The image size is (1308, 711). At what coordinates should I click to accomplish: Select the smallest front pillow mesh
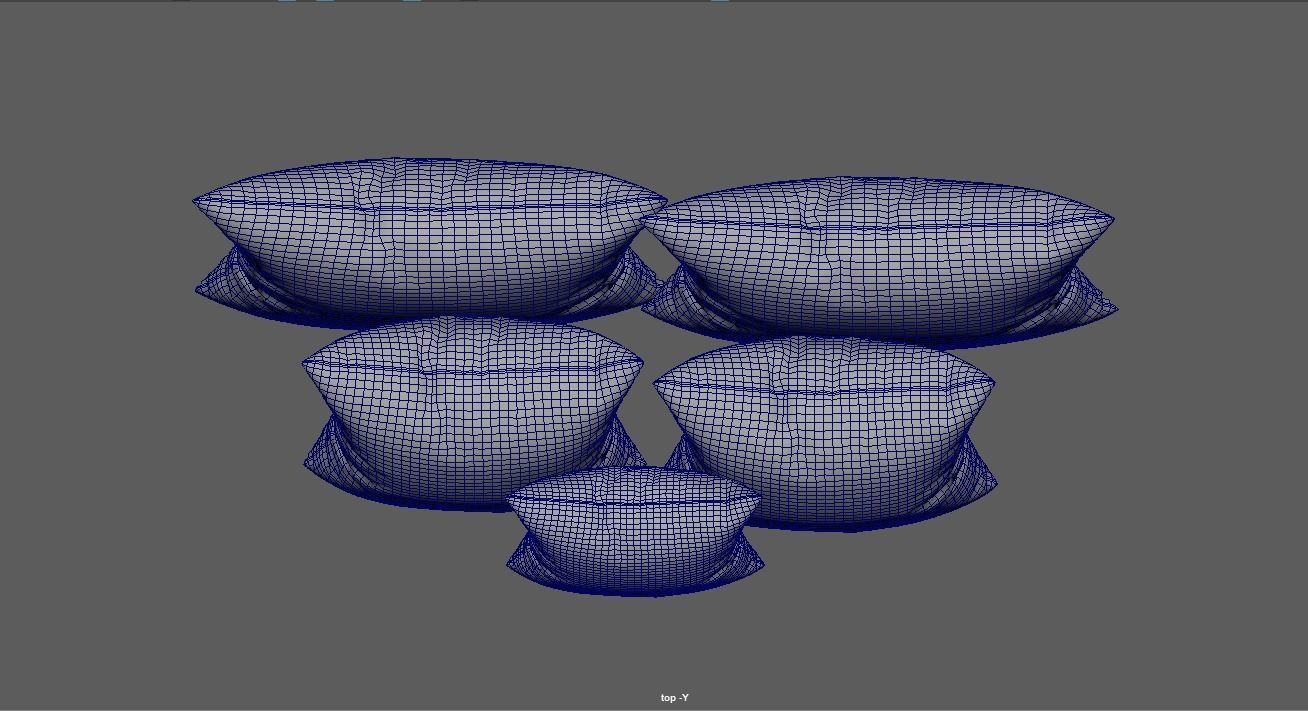[635, 531]
